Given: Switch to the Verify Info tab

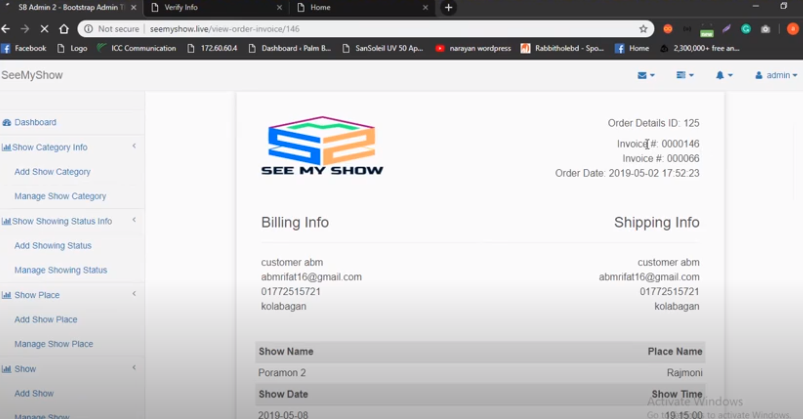Looking at the screenshot, I should [210, 8].
